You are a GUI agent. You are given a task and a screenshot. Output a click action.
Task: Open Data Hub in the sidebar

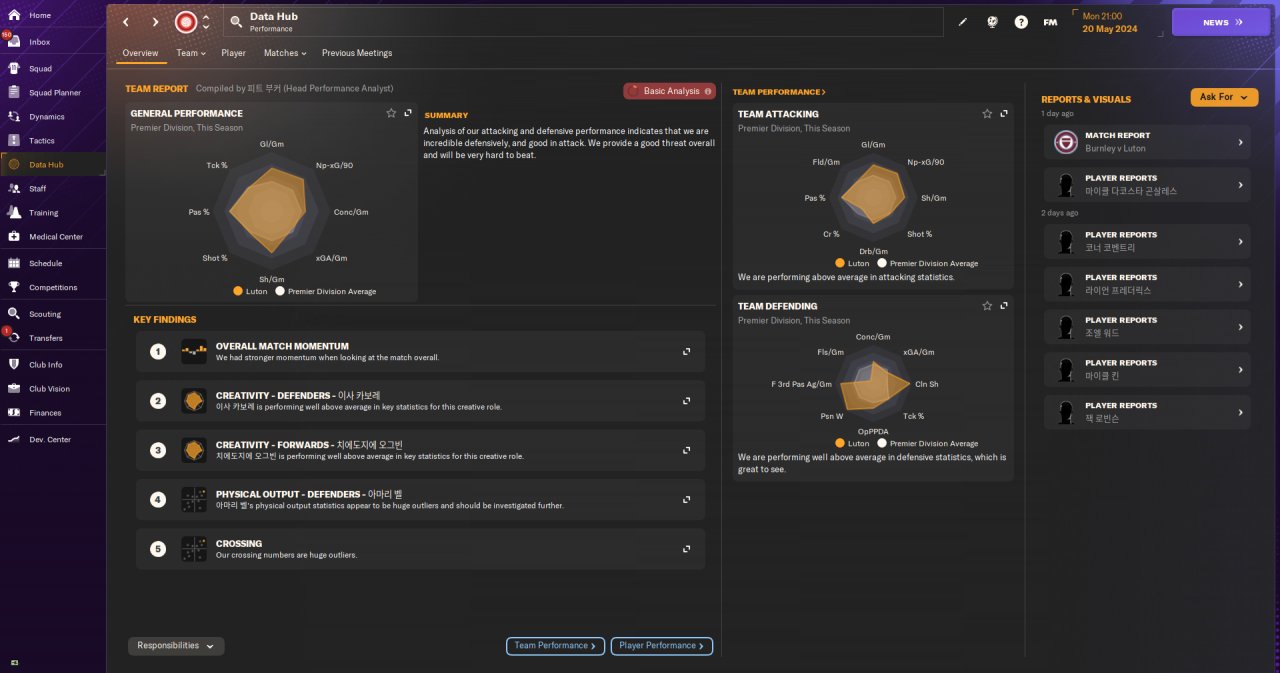click(x=53, y=164)
